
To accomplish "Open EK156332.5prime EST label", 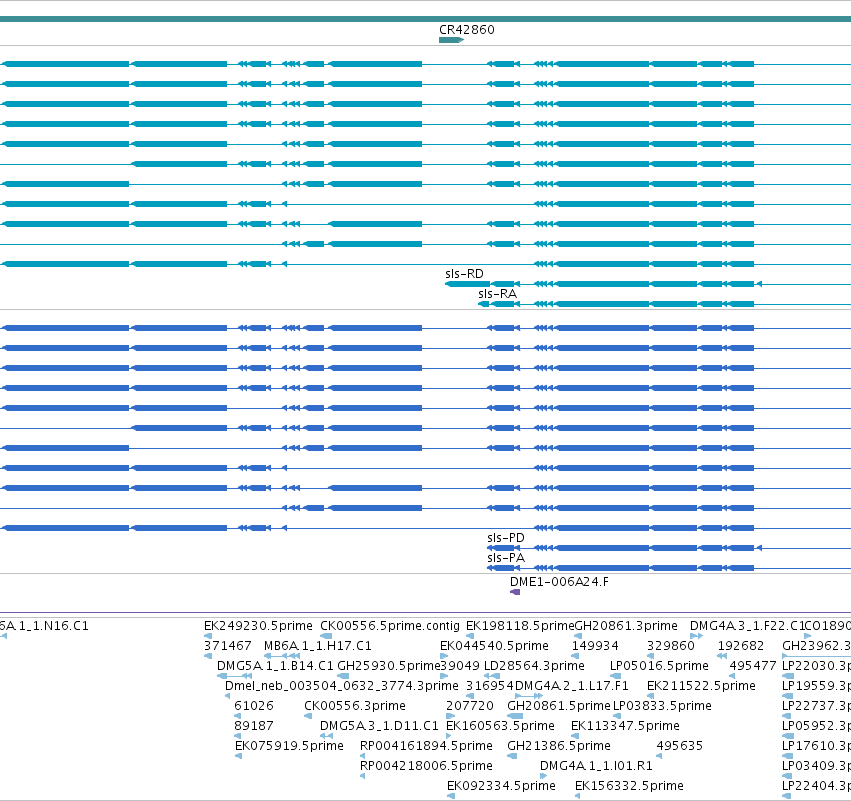I will 629,786.
